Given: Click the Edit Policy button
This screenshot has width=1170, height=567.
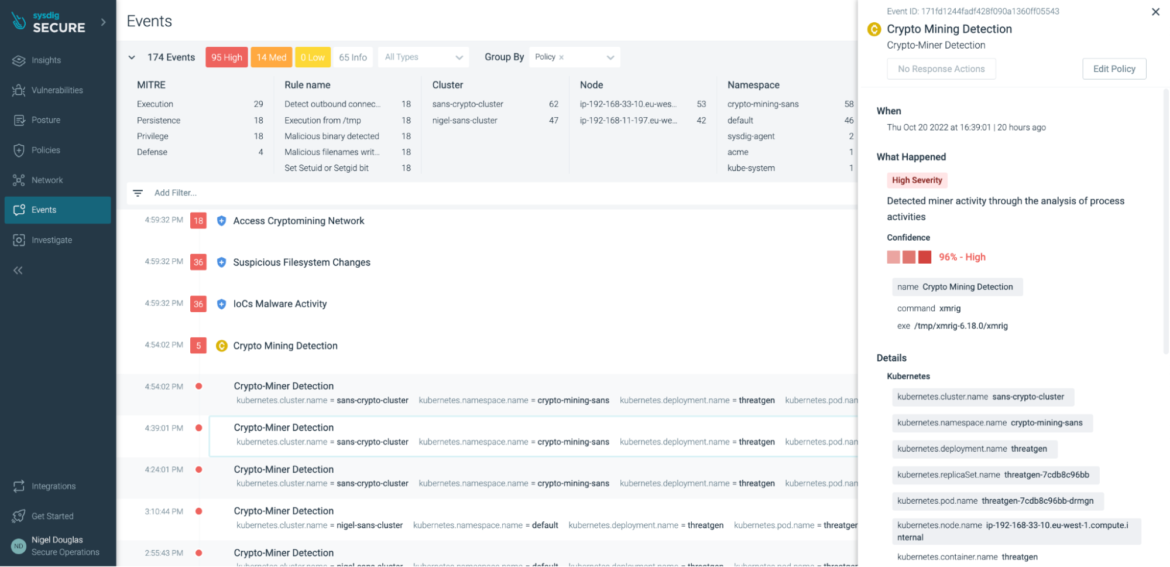Looking at the screenshot, I should (1114, 69).
